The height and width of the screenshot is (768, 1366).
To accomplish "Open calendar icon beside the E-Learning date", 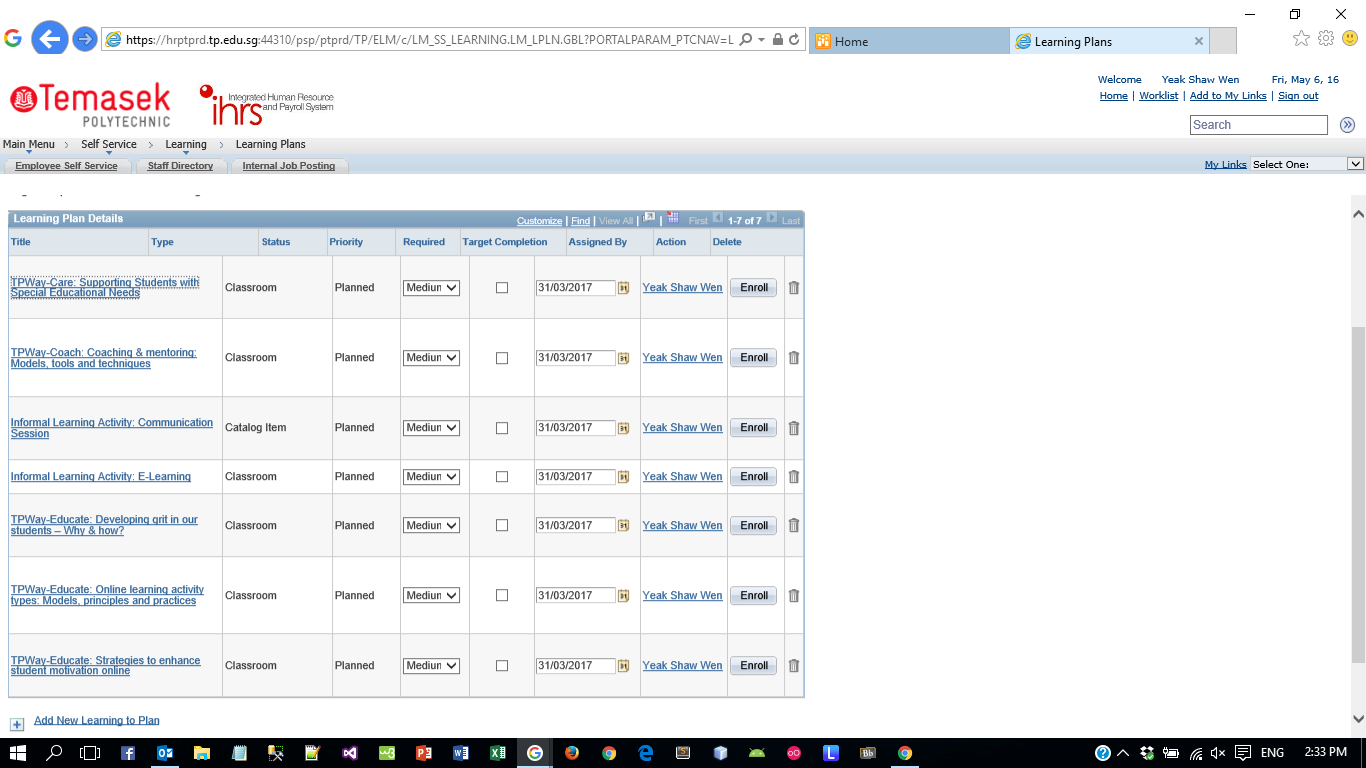I will pos(623,477).
